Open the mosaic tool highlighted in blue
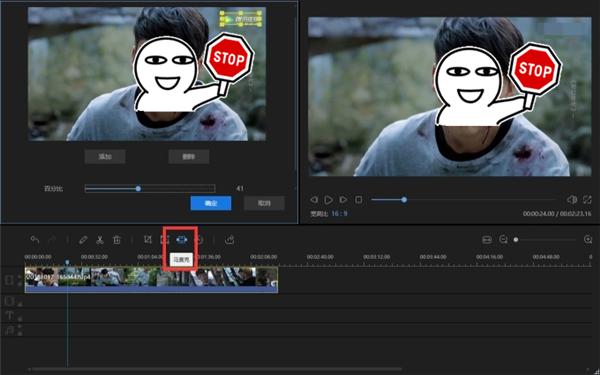600x375 pixels. coord(182,240)
